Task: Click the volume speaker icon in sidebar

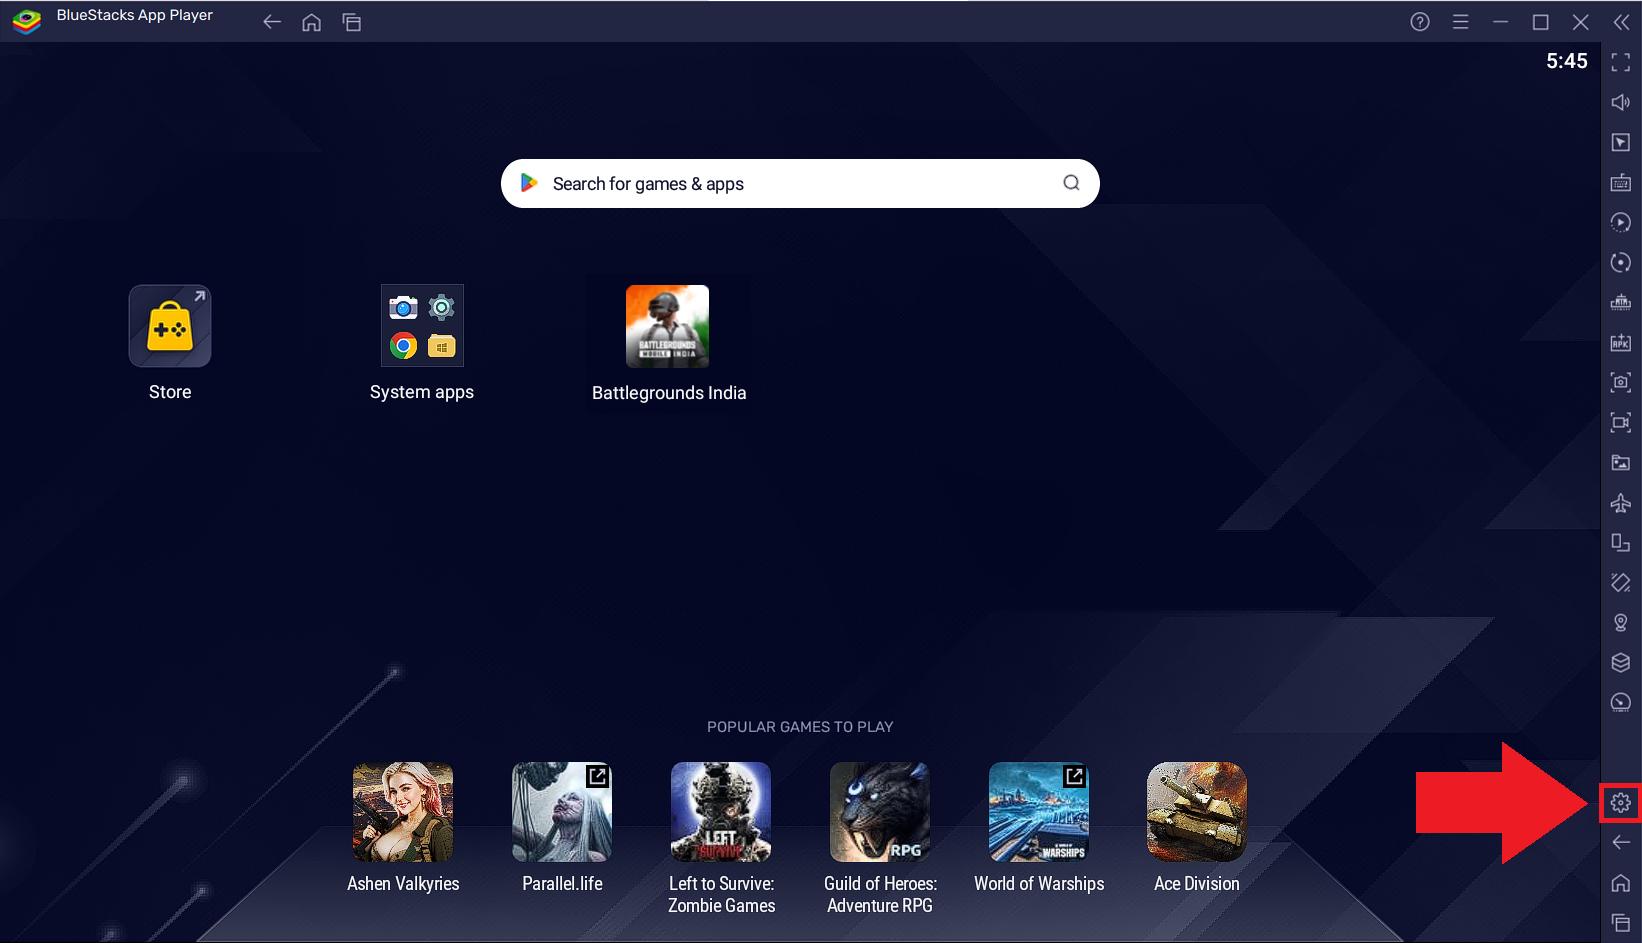Action: (x=1621, y=102)
